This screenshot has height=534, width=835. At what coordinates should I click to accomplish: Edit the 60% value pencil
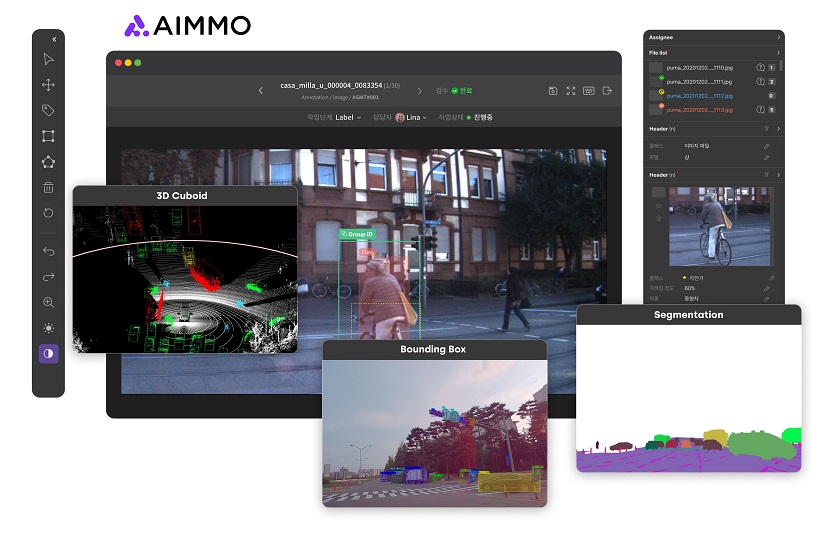coord(767,289)
